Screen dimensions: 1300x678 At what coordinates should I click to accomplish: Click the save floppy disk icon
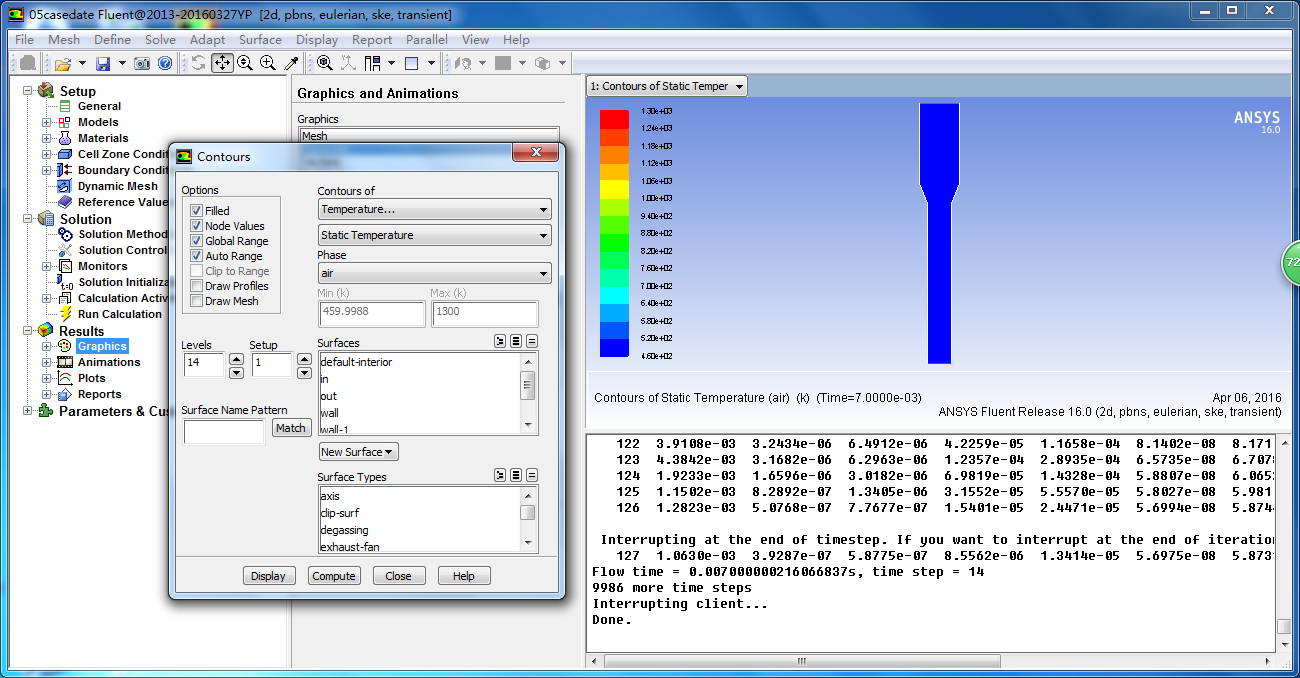[102, 63]
